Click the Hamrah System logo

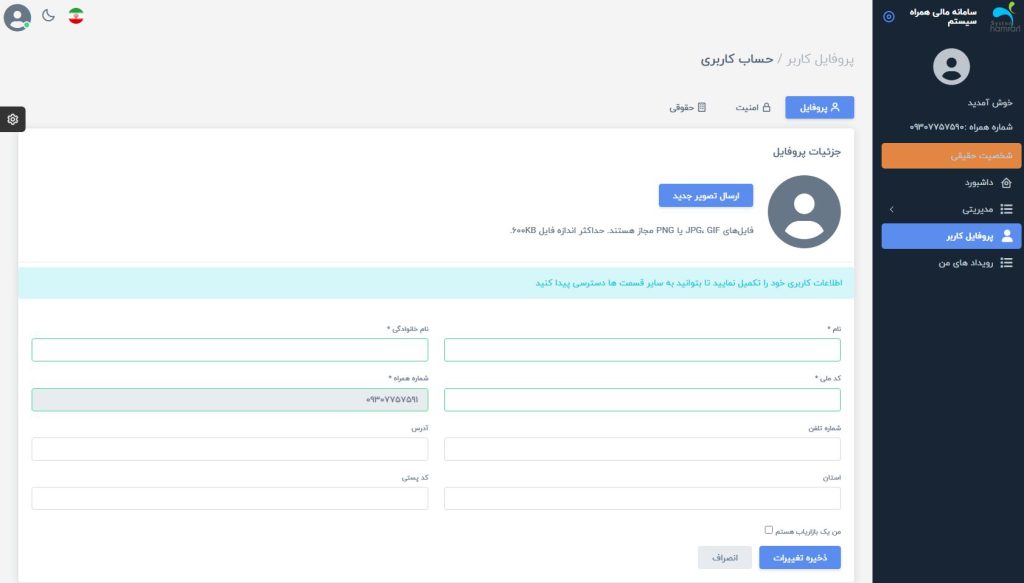1000,16
